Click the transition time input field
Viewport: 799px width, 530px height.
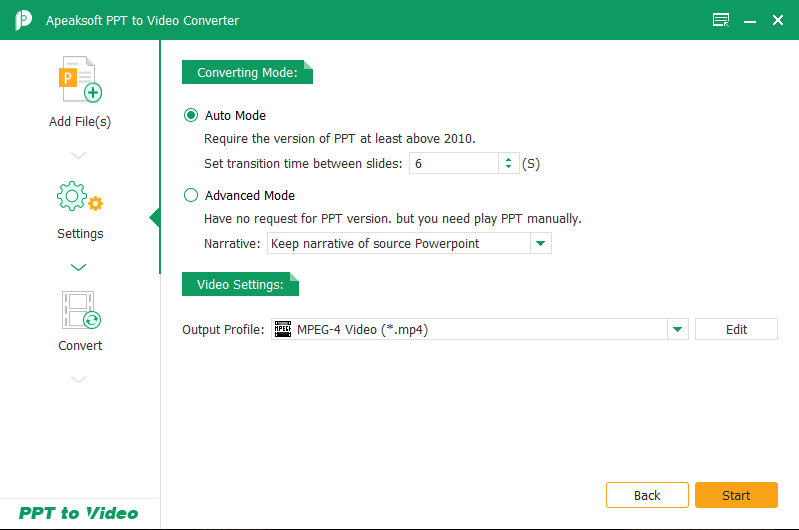(x=454, y=164)
